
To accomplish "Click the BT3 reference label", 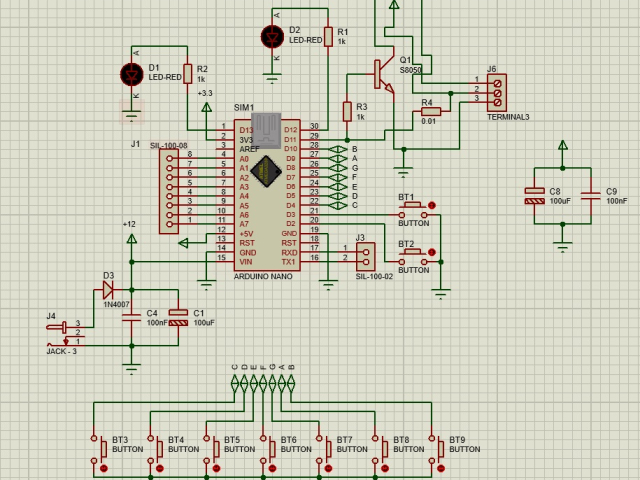I will point(120,440).
